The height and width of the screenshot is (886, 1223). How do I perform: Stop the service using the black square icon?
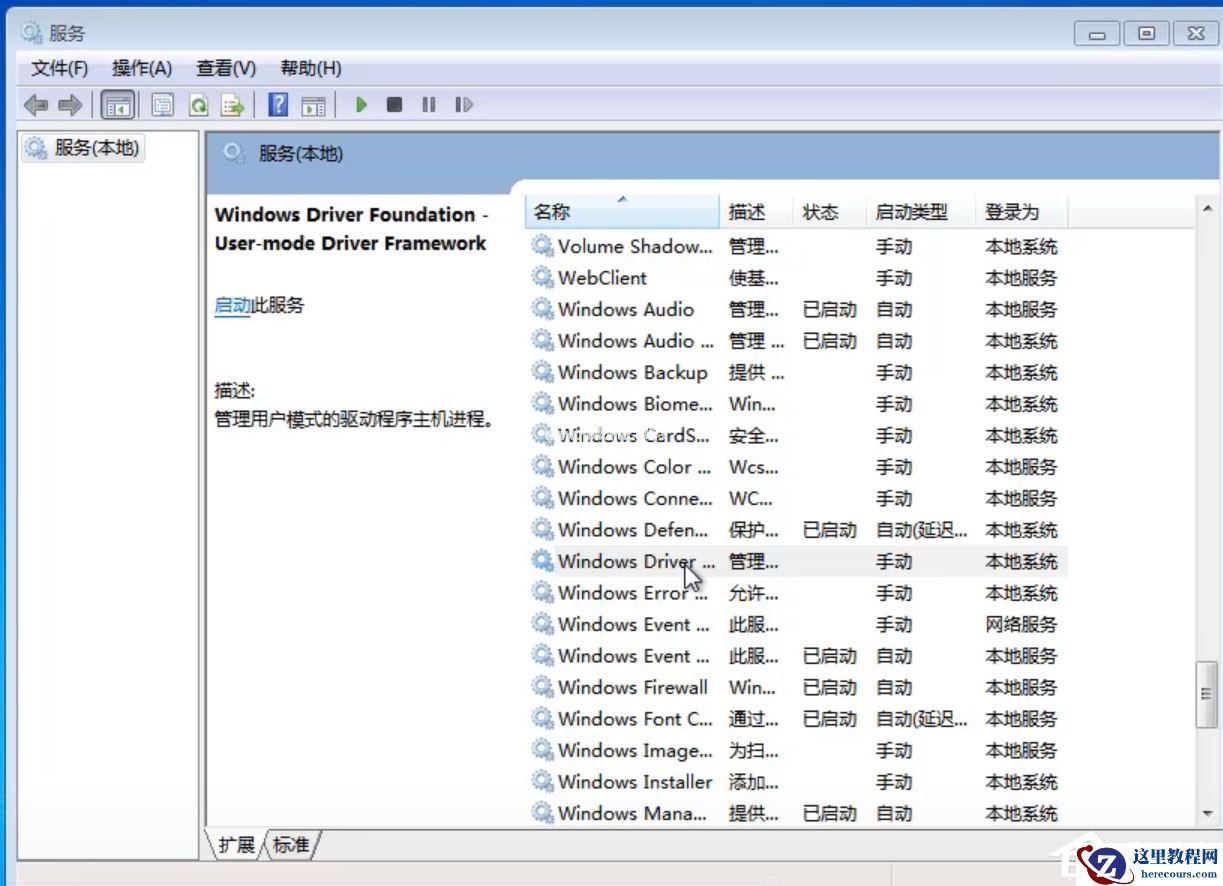(x=394, y=104)
